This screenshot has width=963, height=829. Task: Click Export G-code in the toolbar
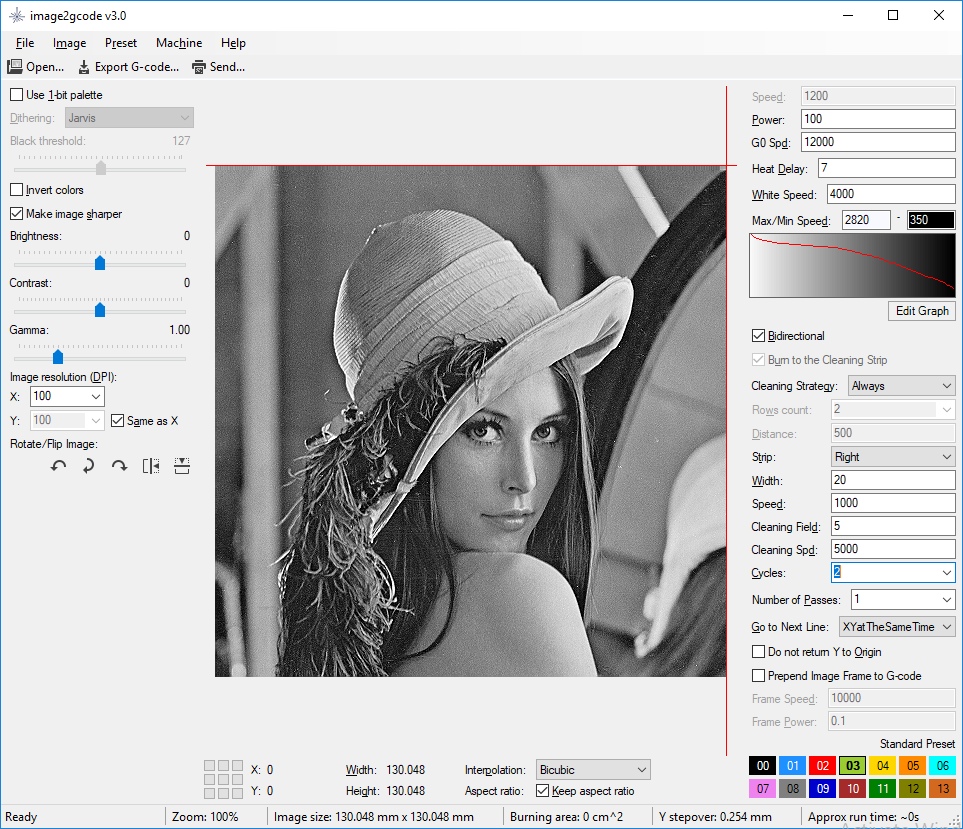[x=128, y=67]
